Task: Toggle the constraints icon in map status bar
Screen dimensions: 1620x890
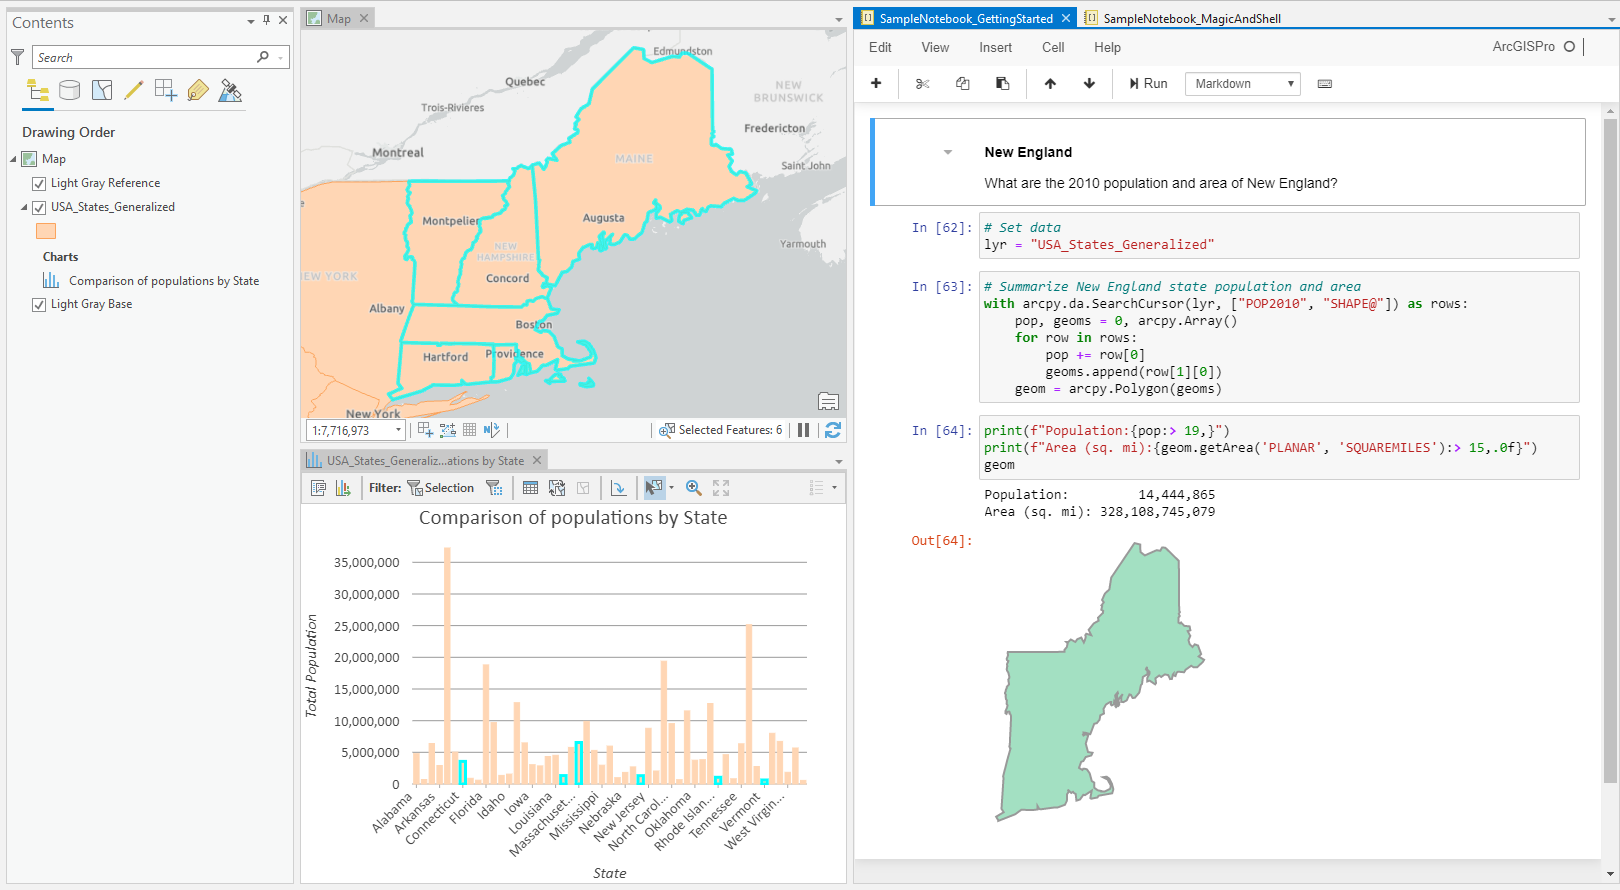Action: (447, 430)
